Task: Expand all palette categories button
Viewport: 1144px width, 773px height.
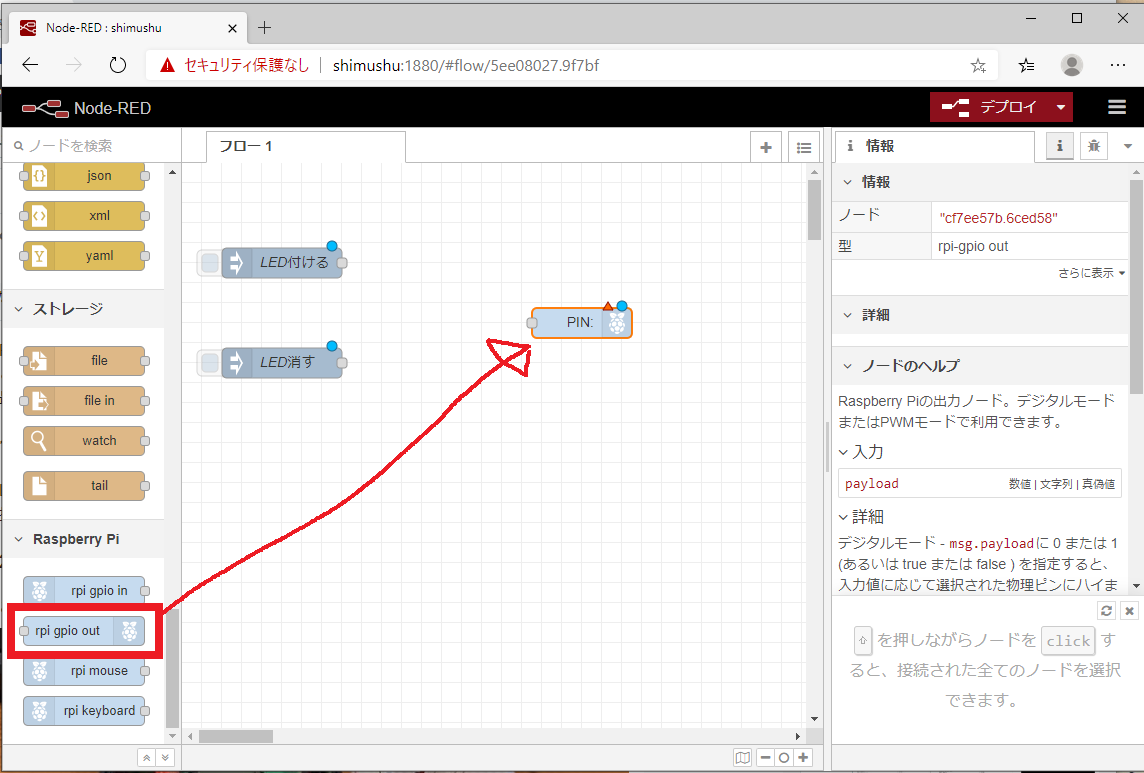Action: click(x=166, y=758)
